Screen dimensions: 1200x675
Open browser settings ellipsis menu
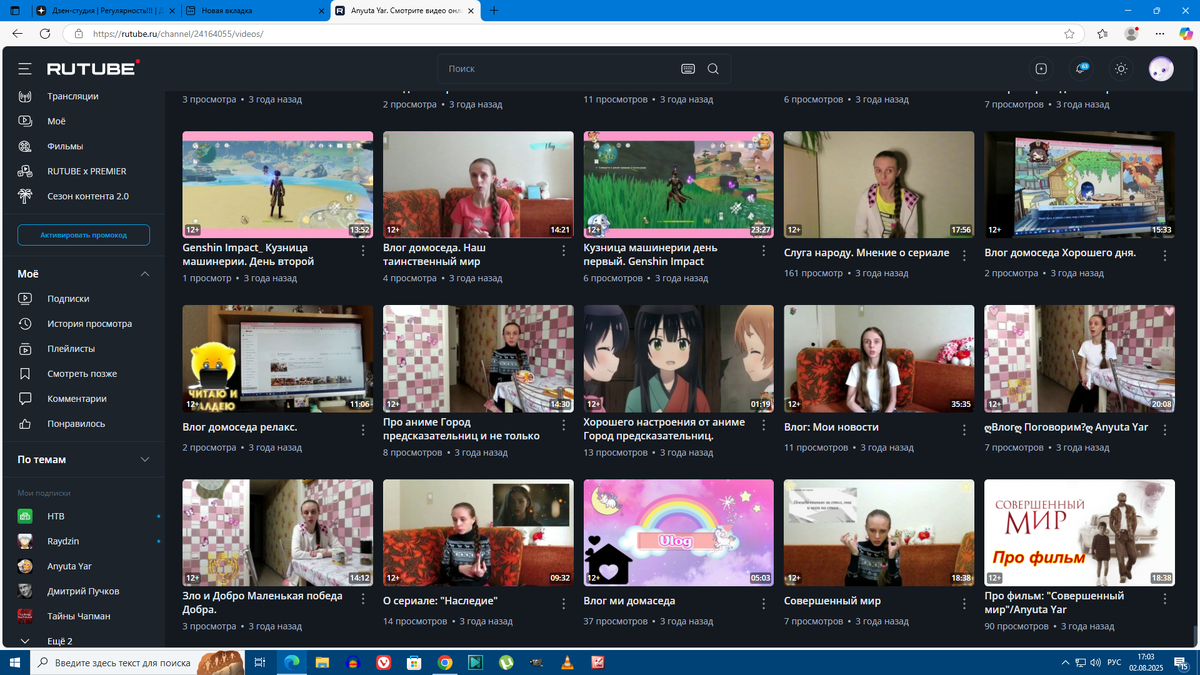coord(1159,33)
